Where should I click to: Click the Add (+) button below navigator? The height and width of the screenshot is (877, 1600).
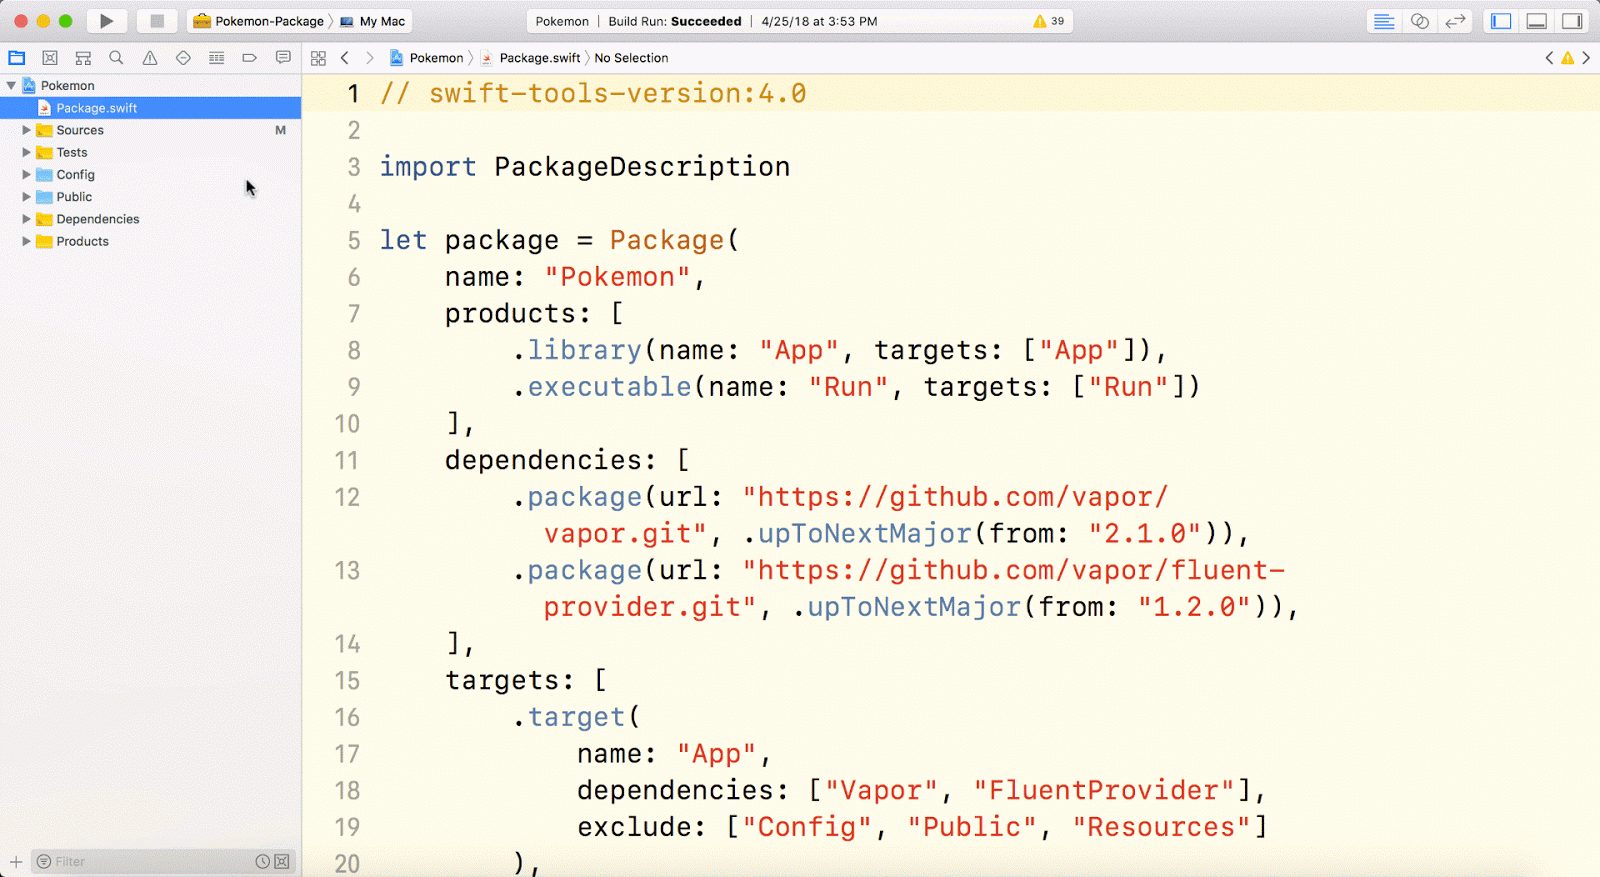point(16,861)
